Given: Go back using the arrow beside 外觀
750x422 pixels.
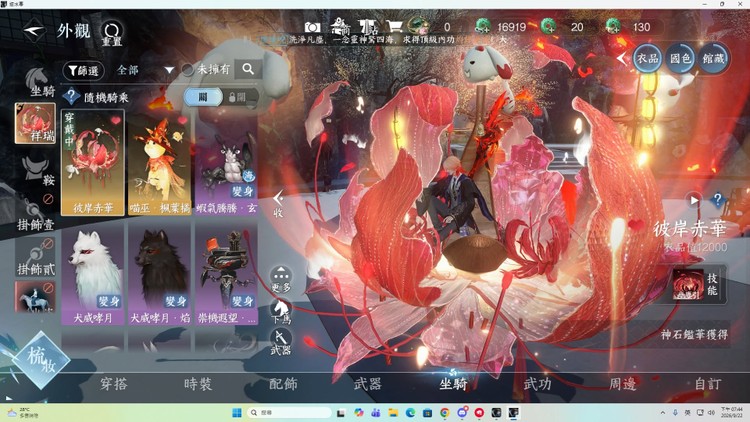Looking at the screenshot, I should pos(34,31).
